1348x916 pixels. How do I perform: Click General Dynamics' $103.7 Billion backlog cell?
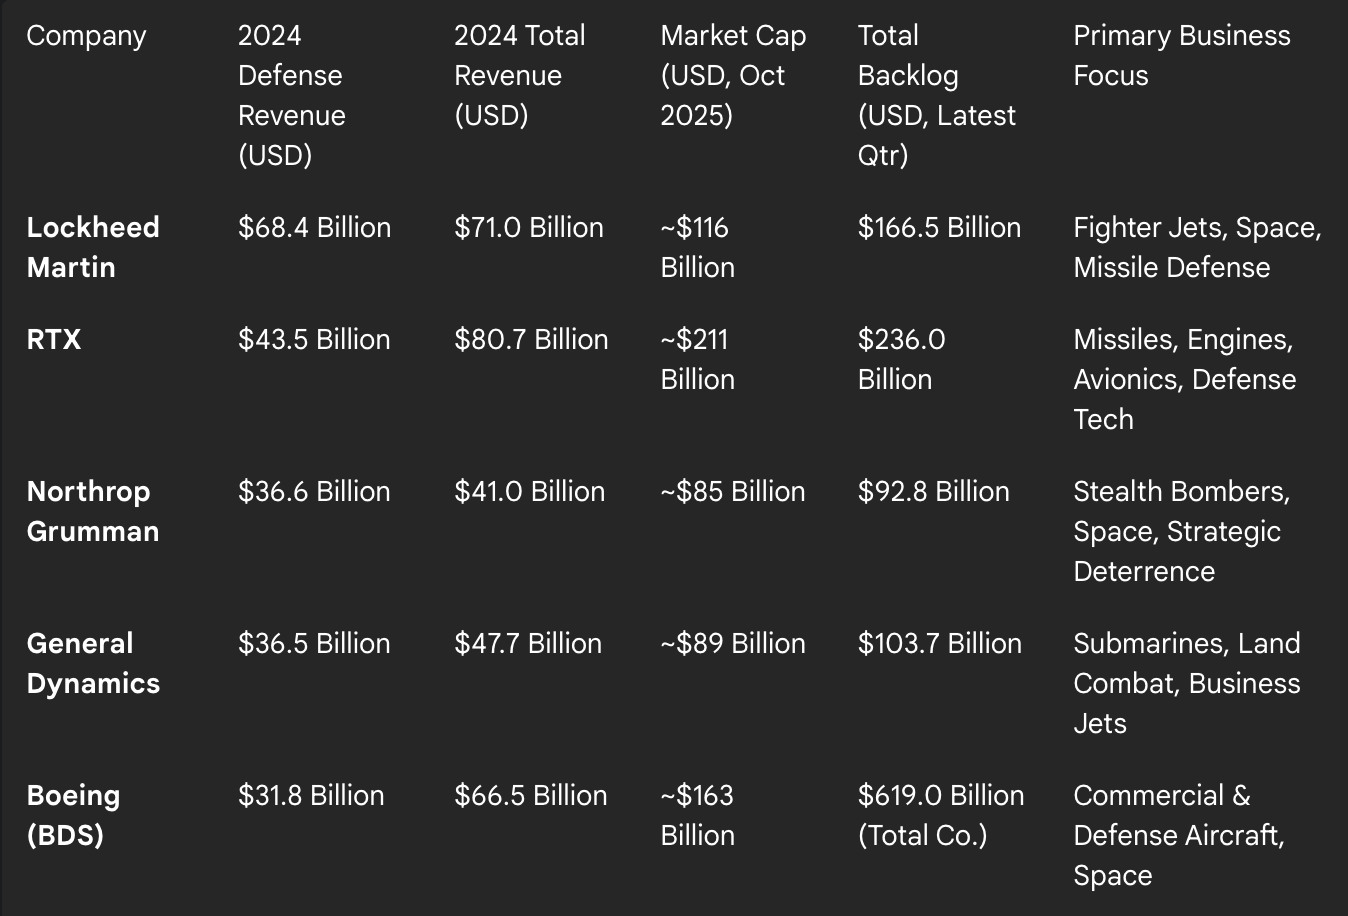pyautogui.click(x=939, y=643)
